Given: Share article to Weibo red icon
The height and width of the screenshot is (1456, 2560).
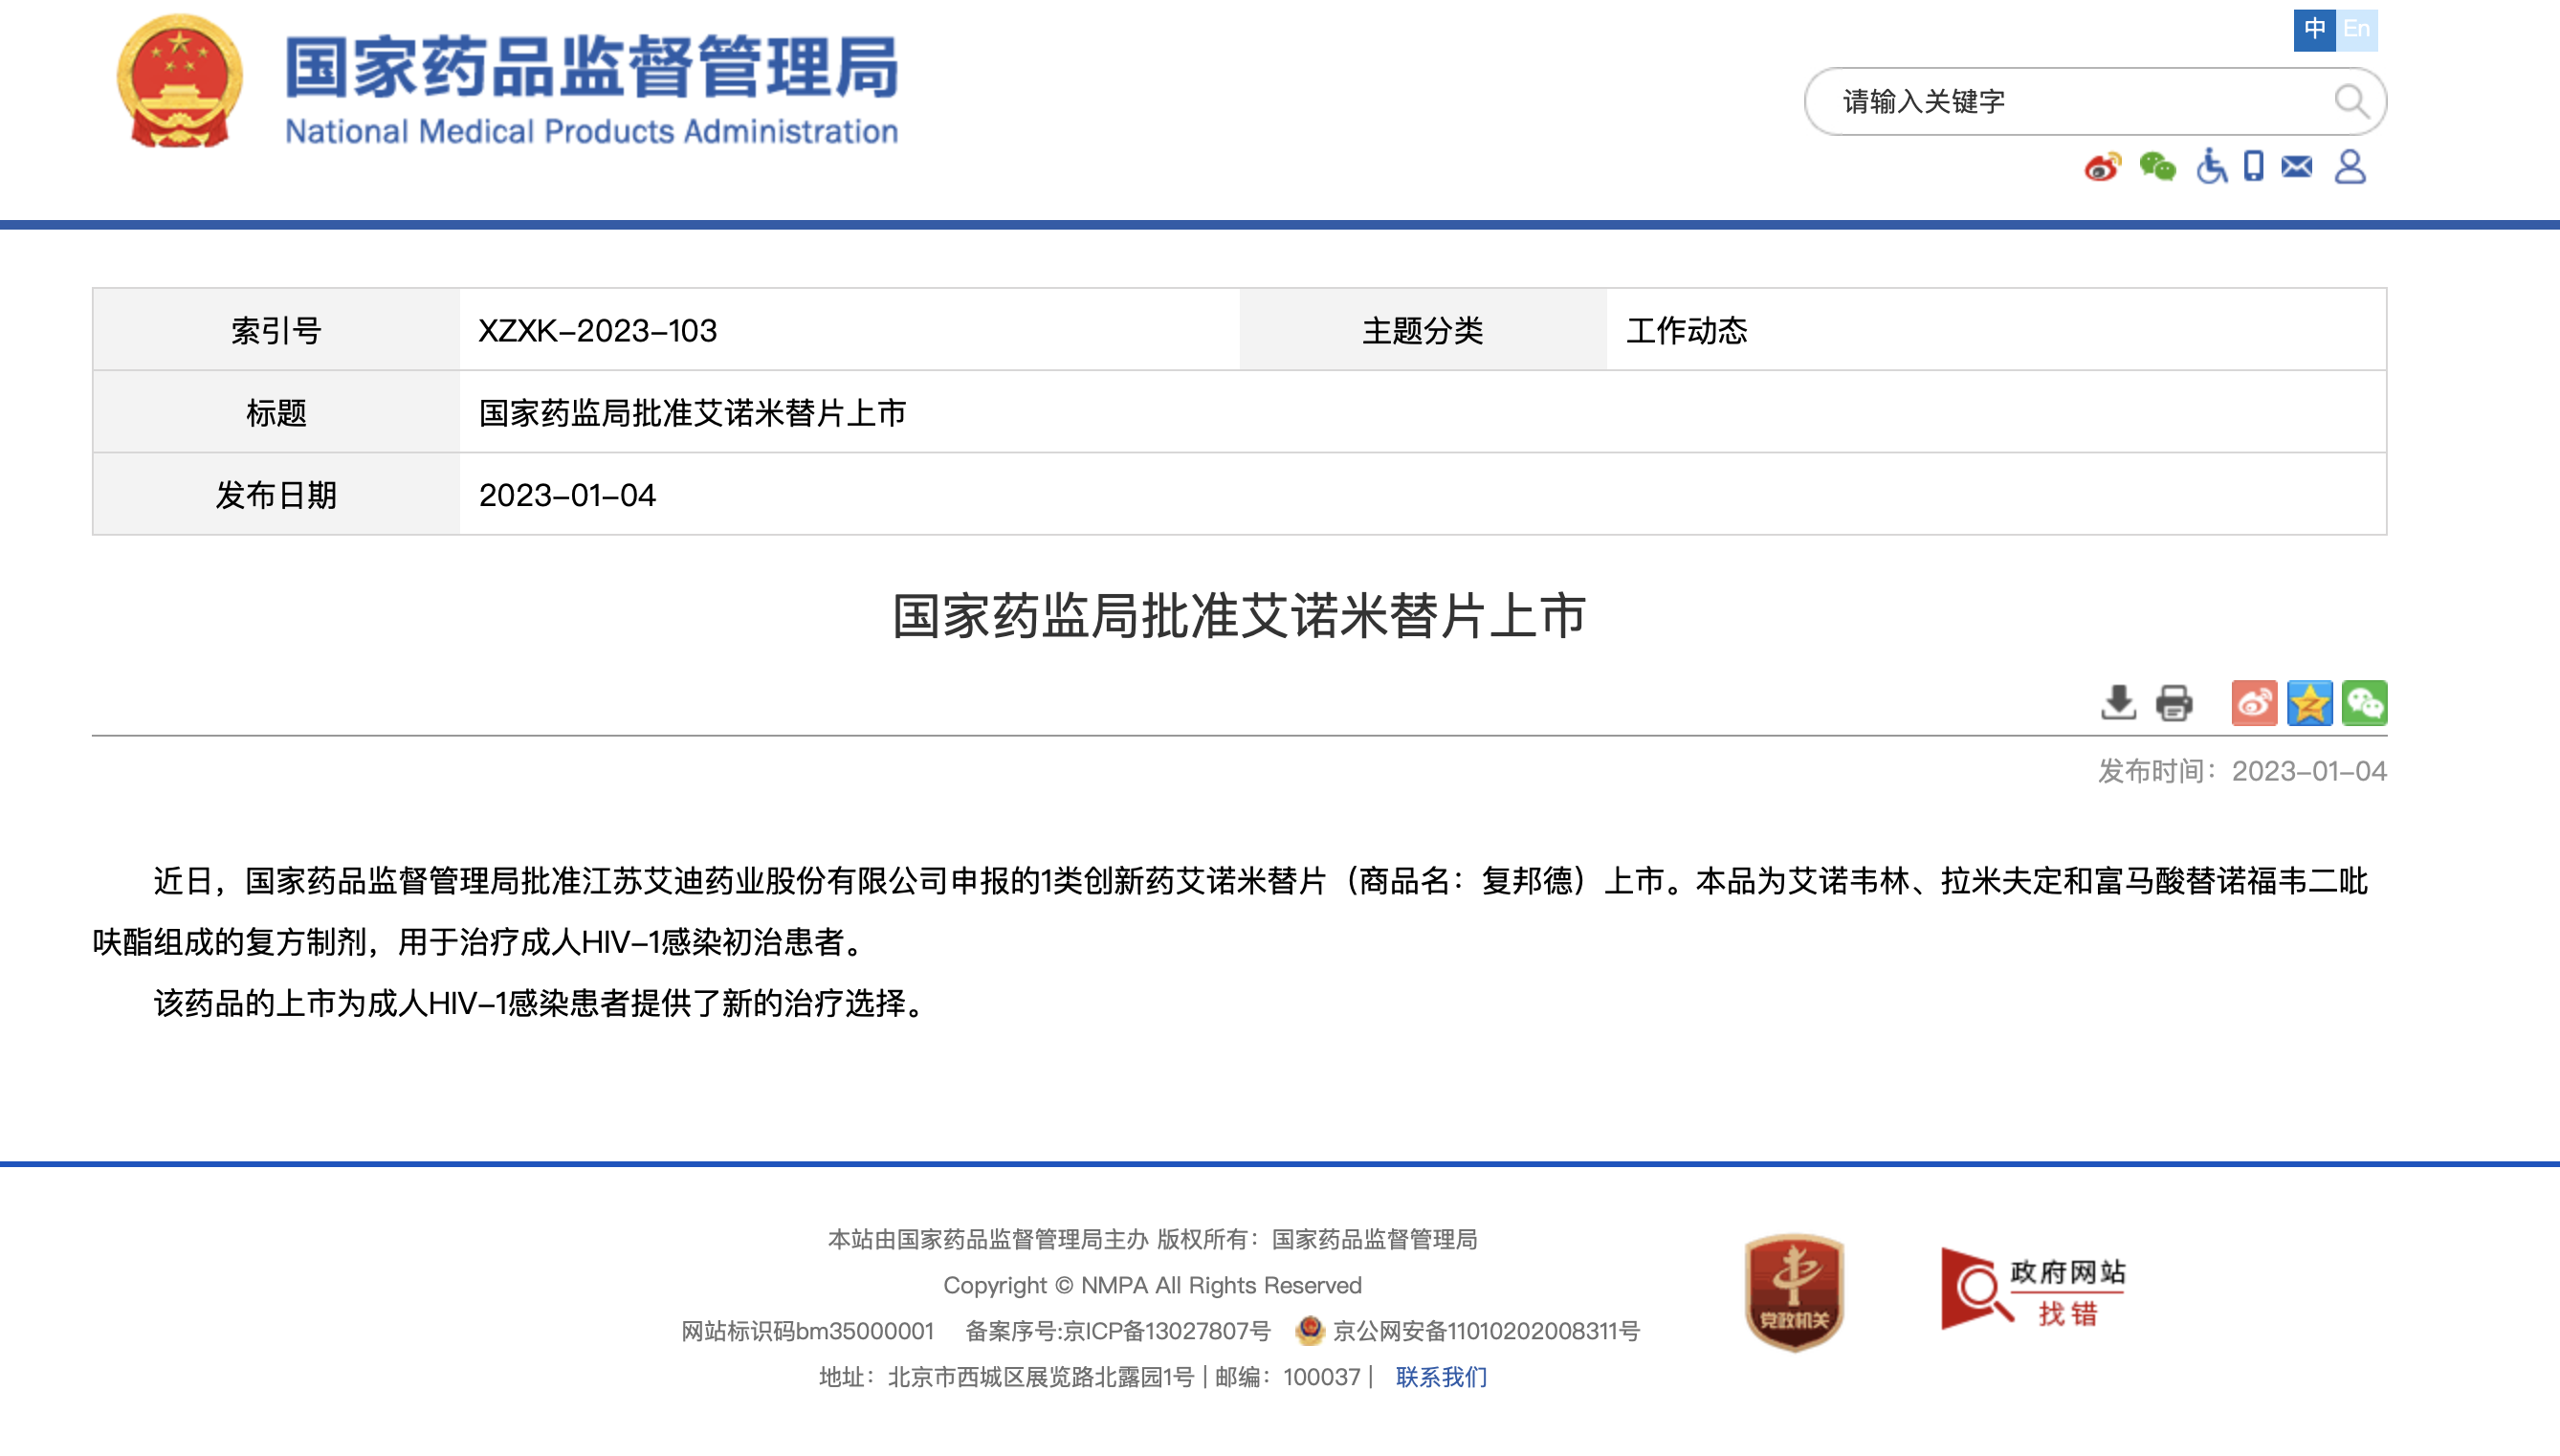Looking at the screenshot, I should point(2254,703).
